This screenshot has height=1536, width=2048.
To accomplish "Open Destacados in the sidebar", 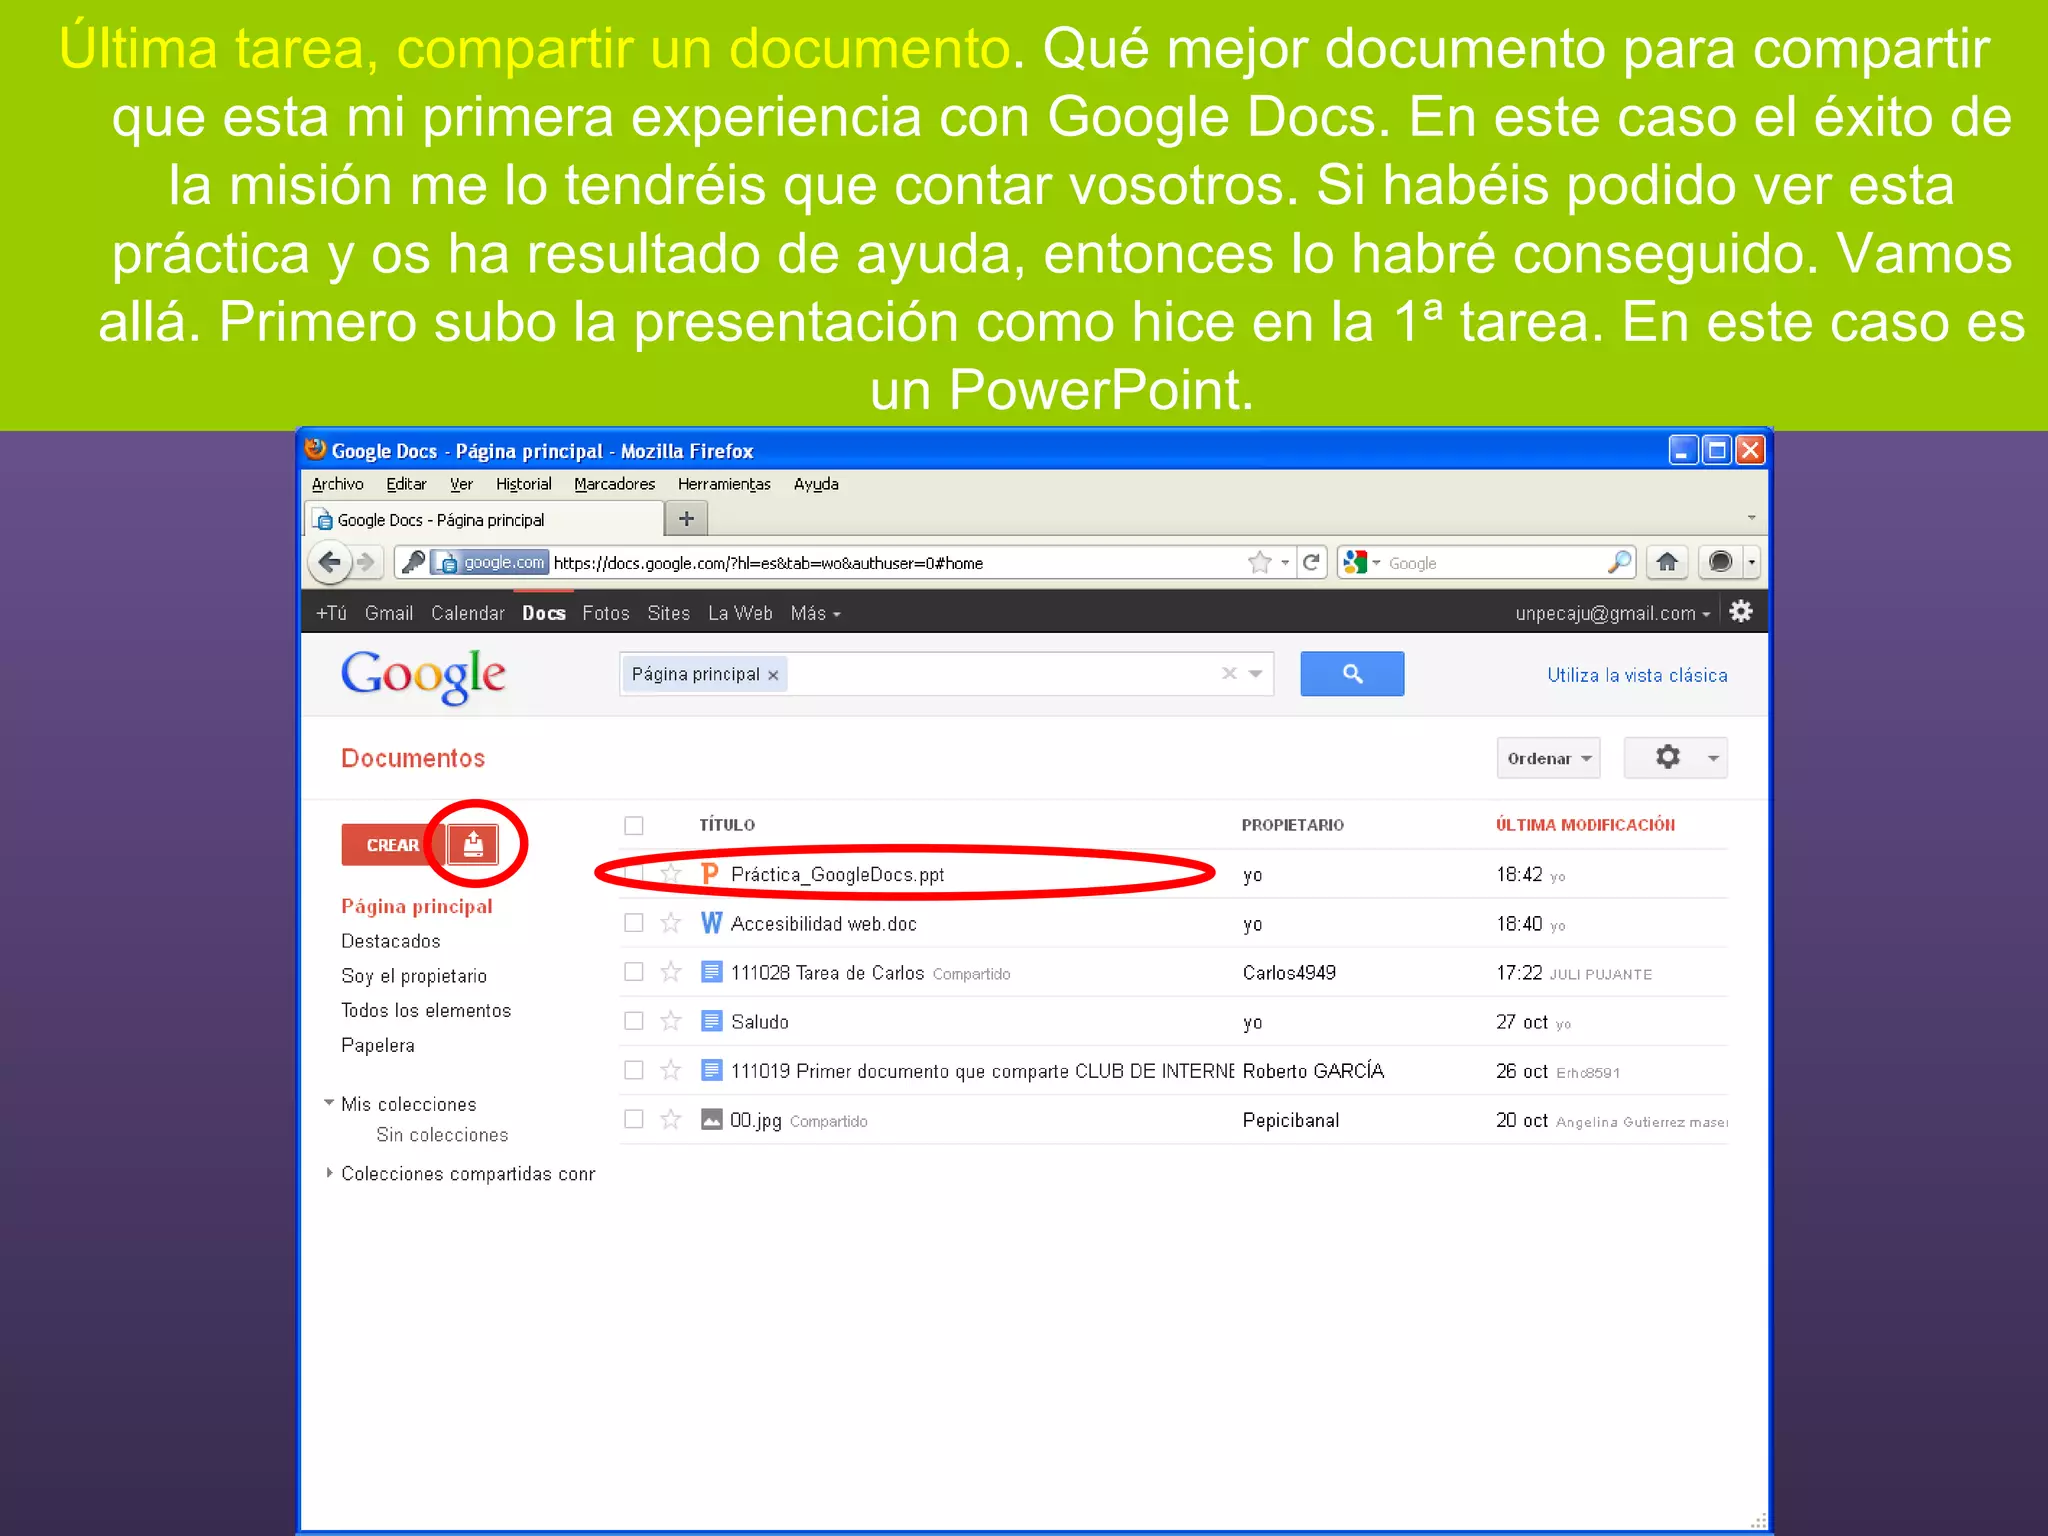I will click(390, 941).
